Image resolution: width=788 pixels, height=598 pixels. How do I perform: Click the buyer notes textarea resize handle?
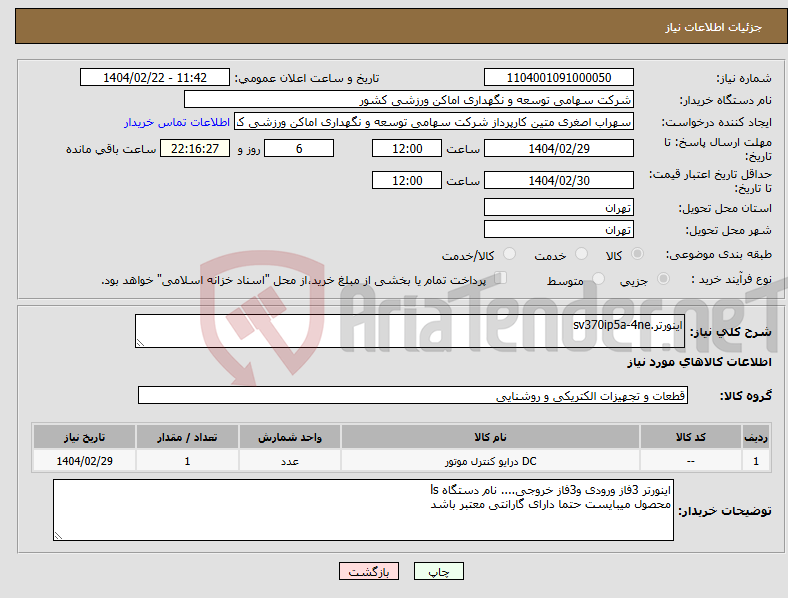tap(58, 536)
